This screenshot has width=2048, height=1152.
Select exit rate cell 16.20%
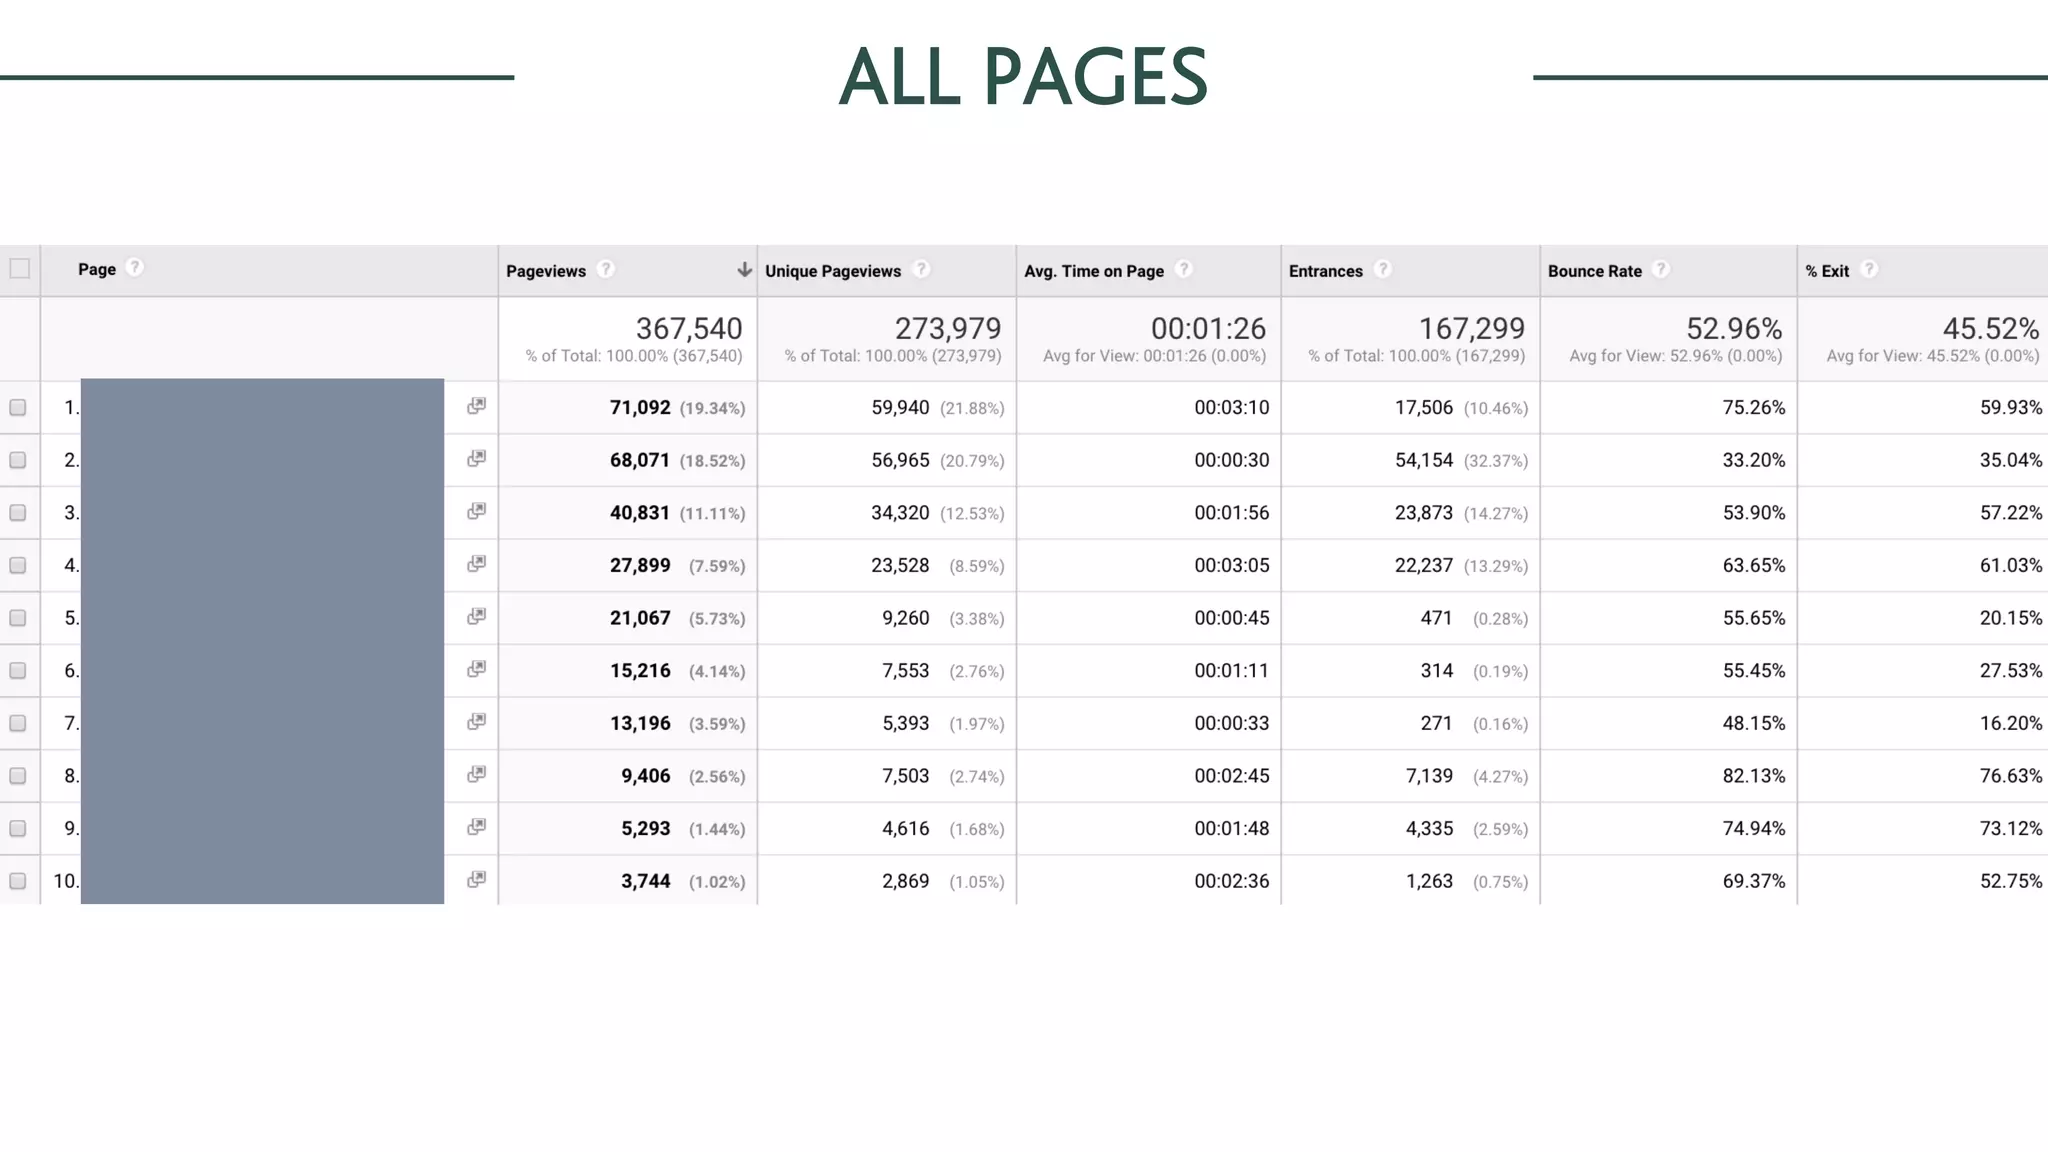2011,723
